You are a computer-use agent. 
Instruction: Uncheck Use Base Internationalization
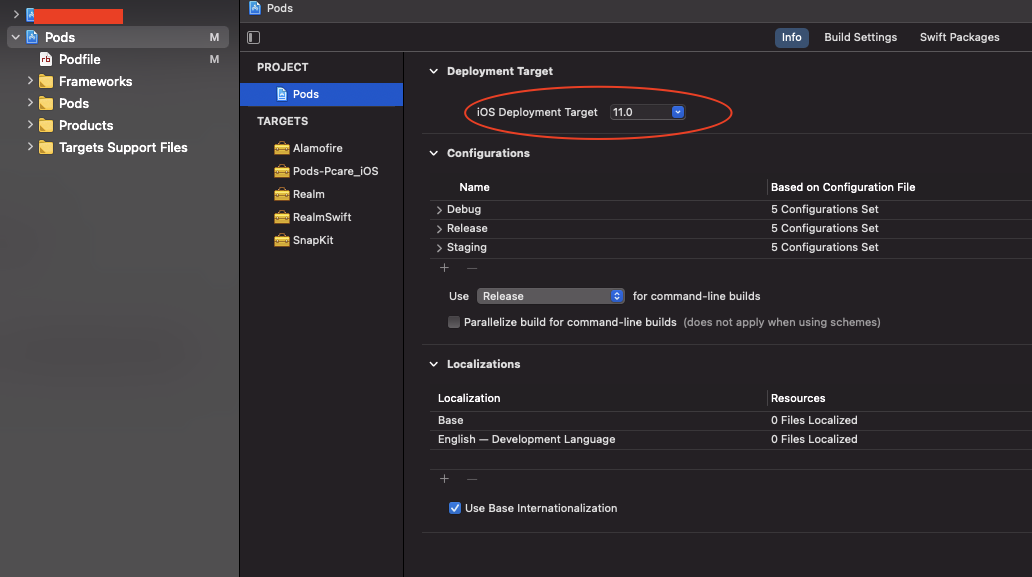point(455,508)
